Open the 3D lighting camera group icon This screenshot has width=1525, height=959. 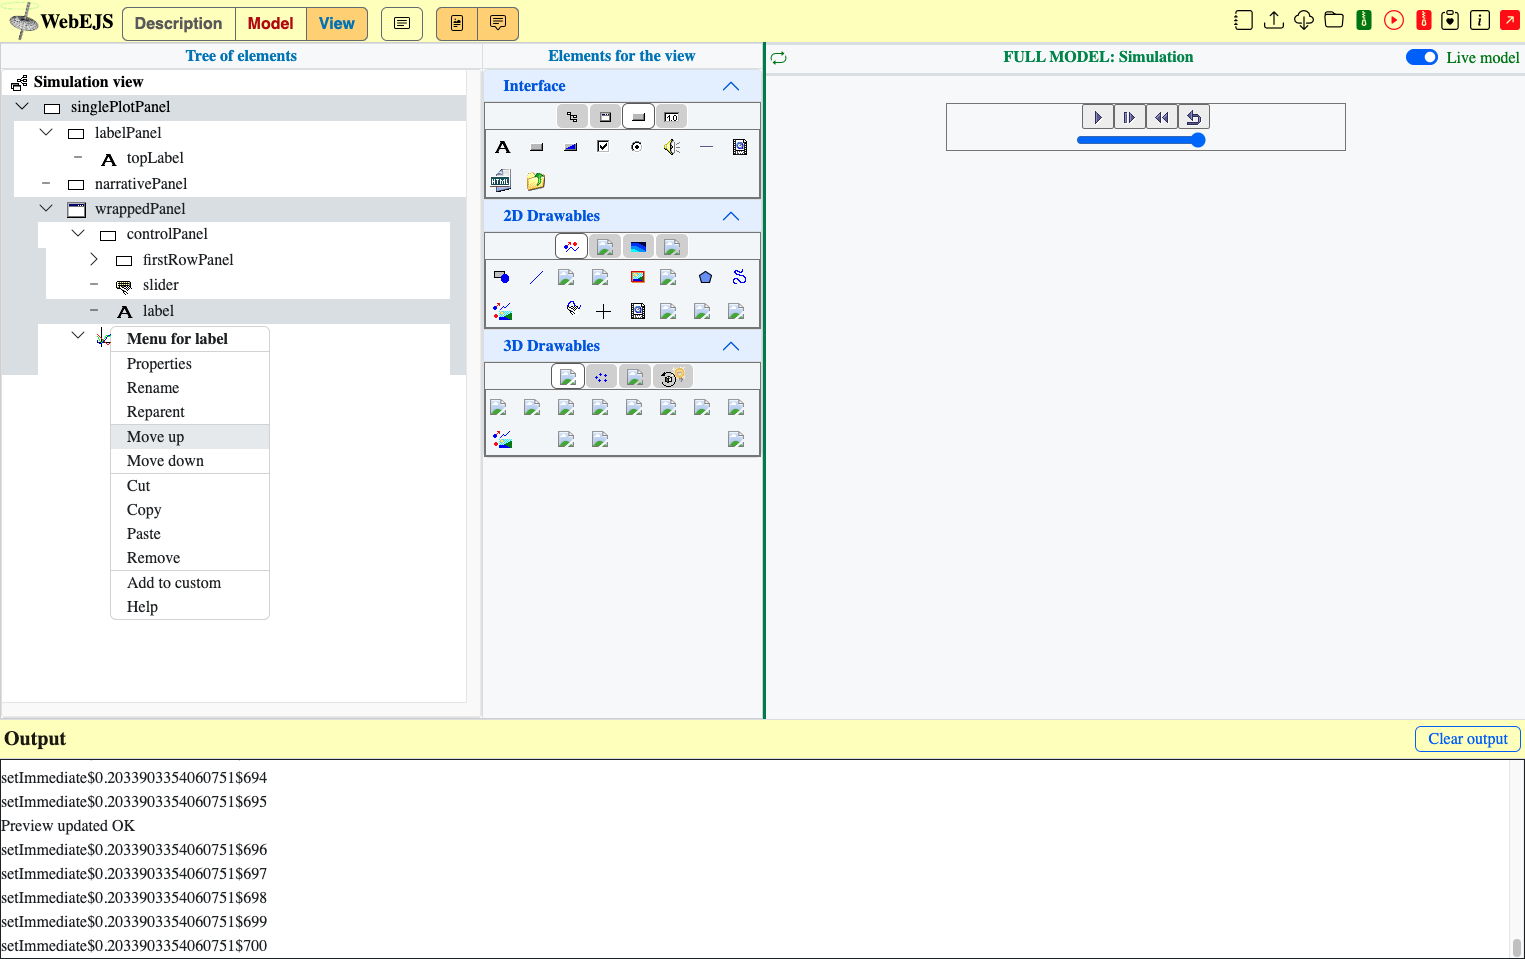(x=671, y=377)
